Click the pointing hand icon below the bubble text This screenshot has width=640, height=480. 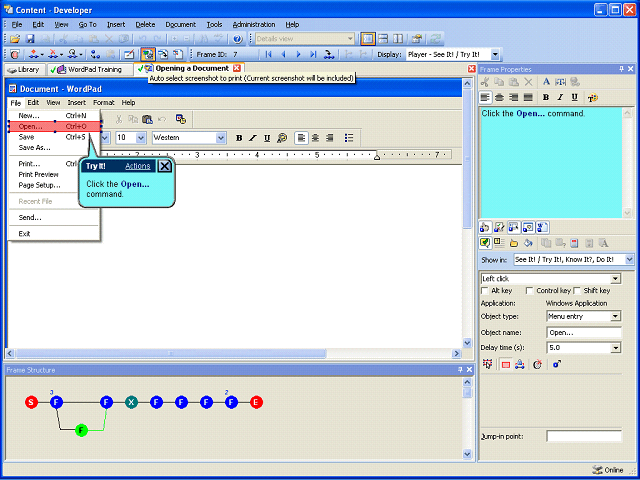[484, 227]
